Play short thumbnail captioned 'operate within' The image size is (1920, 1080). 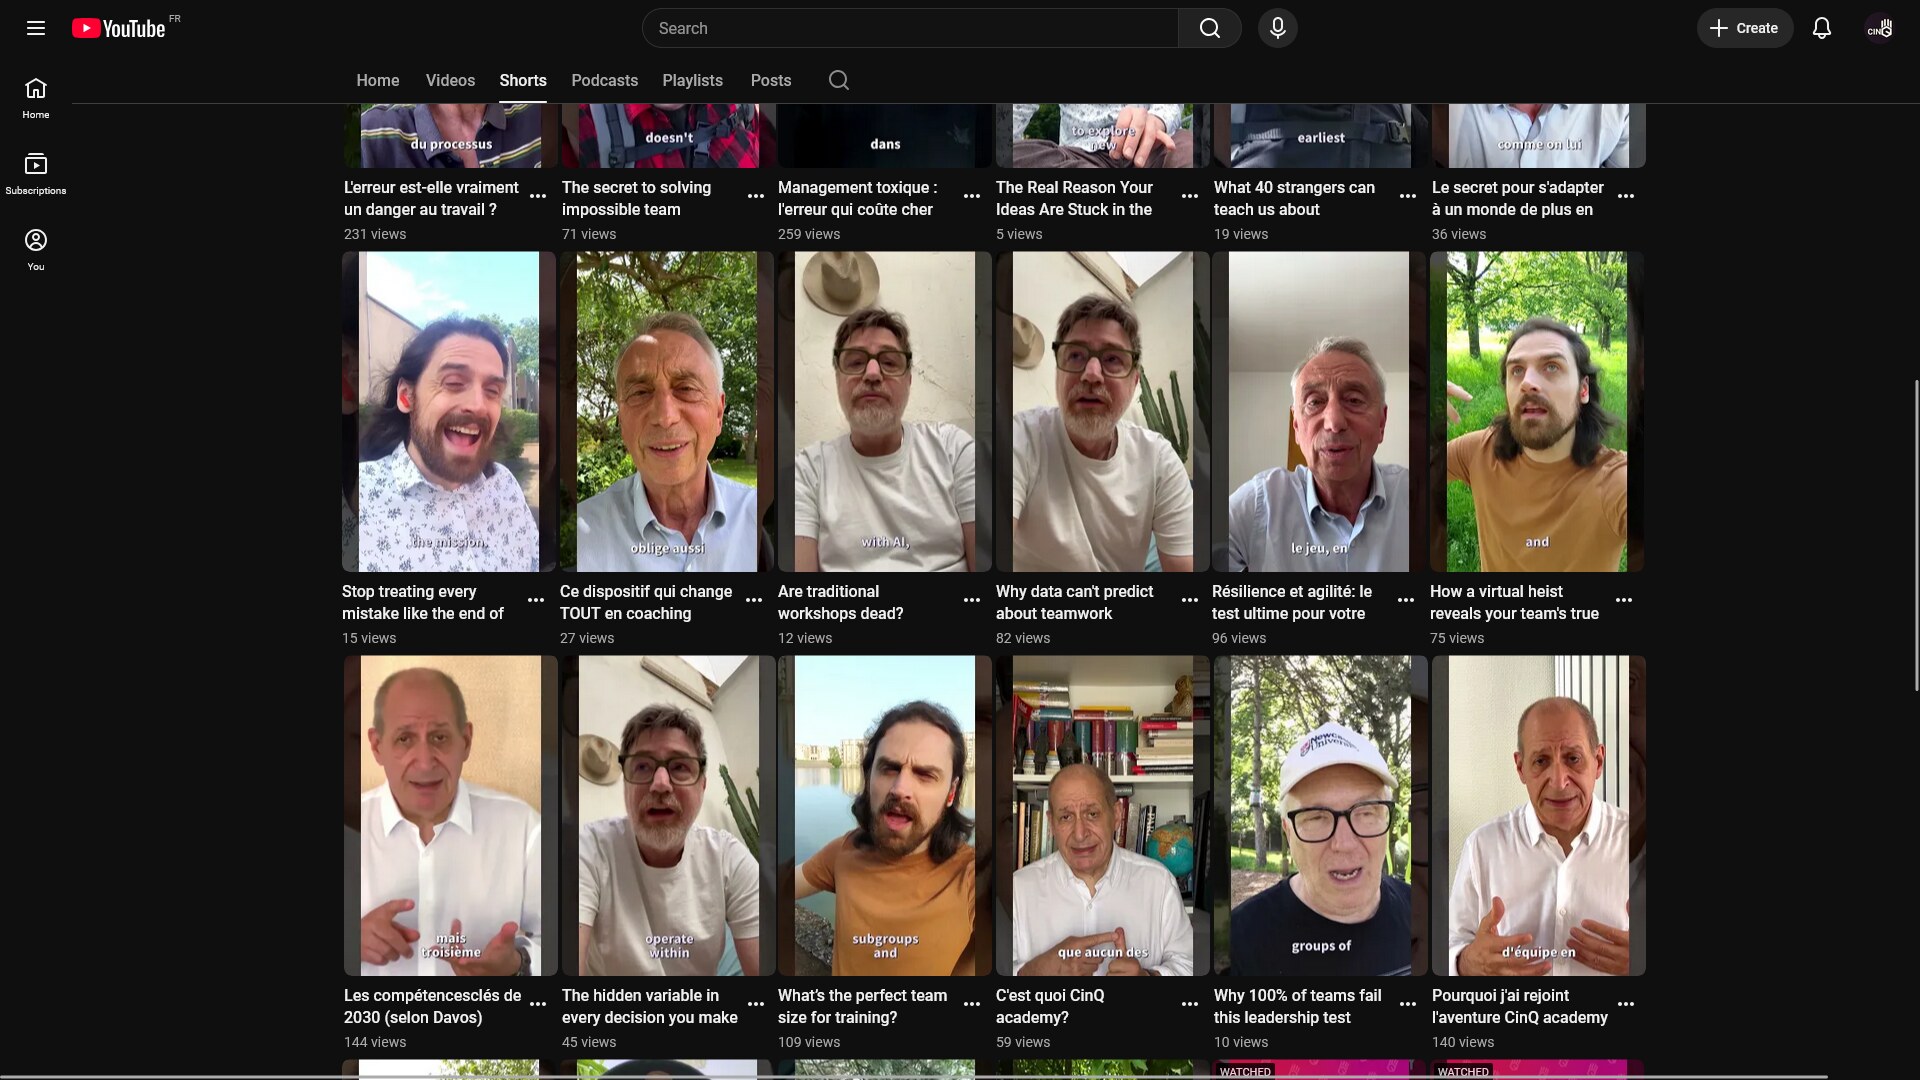click(x=669, y=815)
